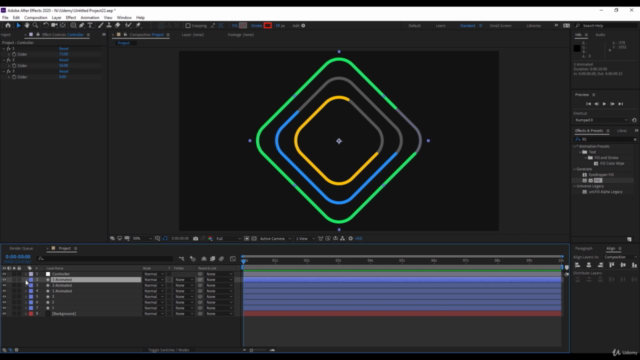Expand the Controller layer properties
Viewport: 640px width, 360px height.
pos(26,274)
